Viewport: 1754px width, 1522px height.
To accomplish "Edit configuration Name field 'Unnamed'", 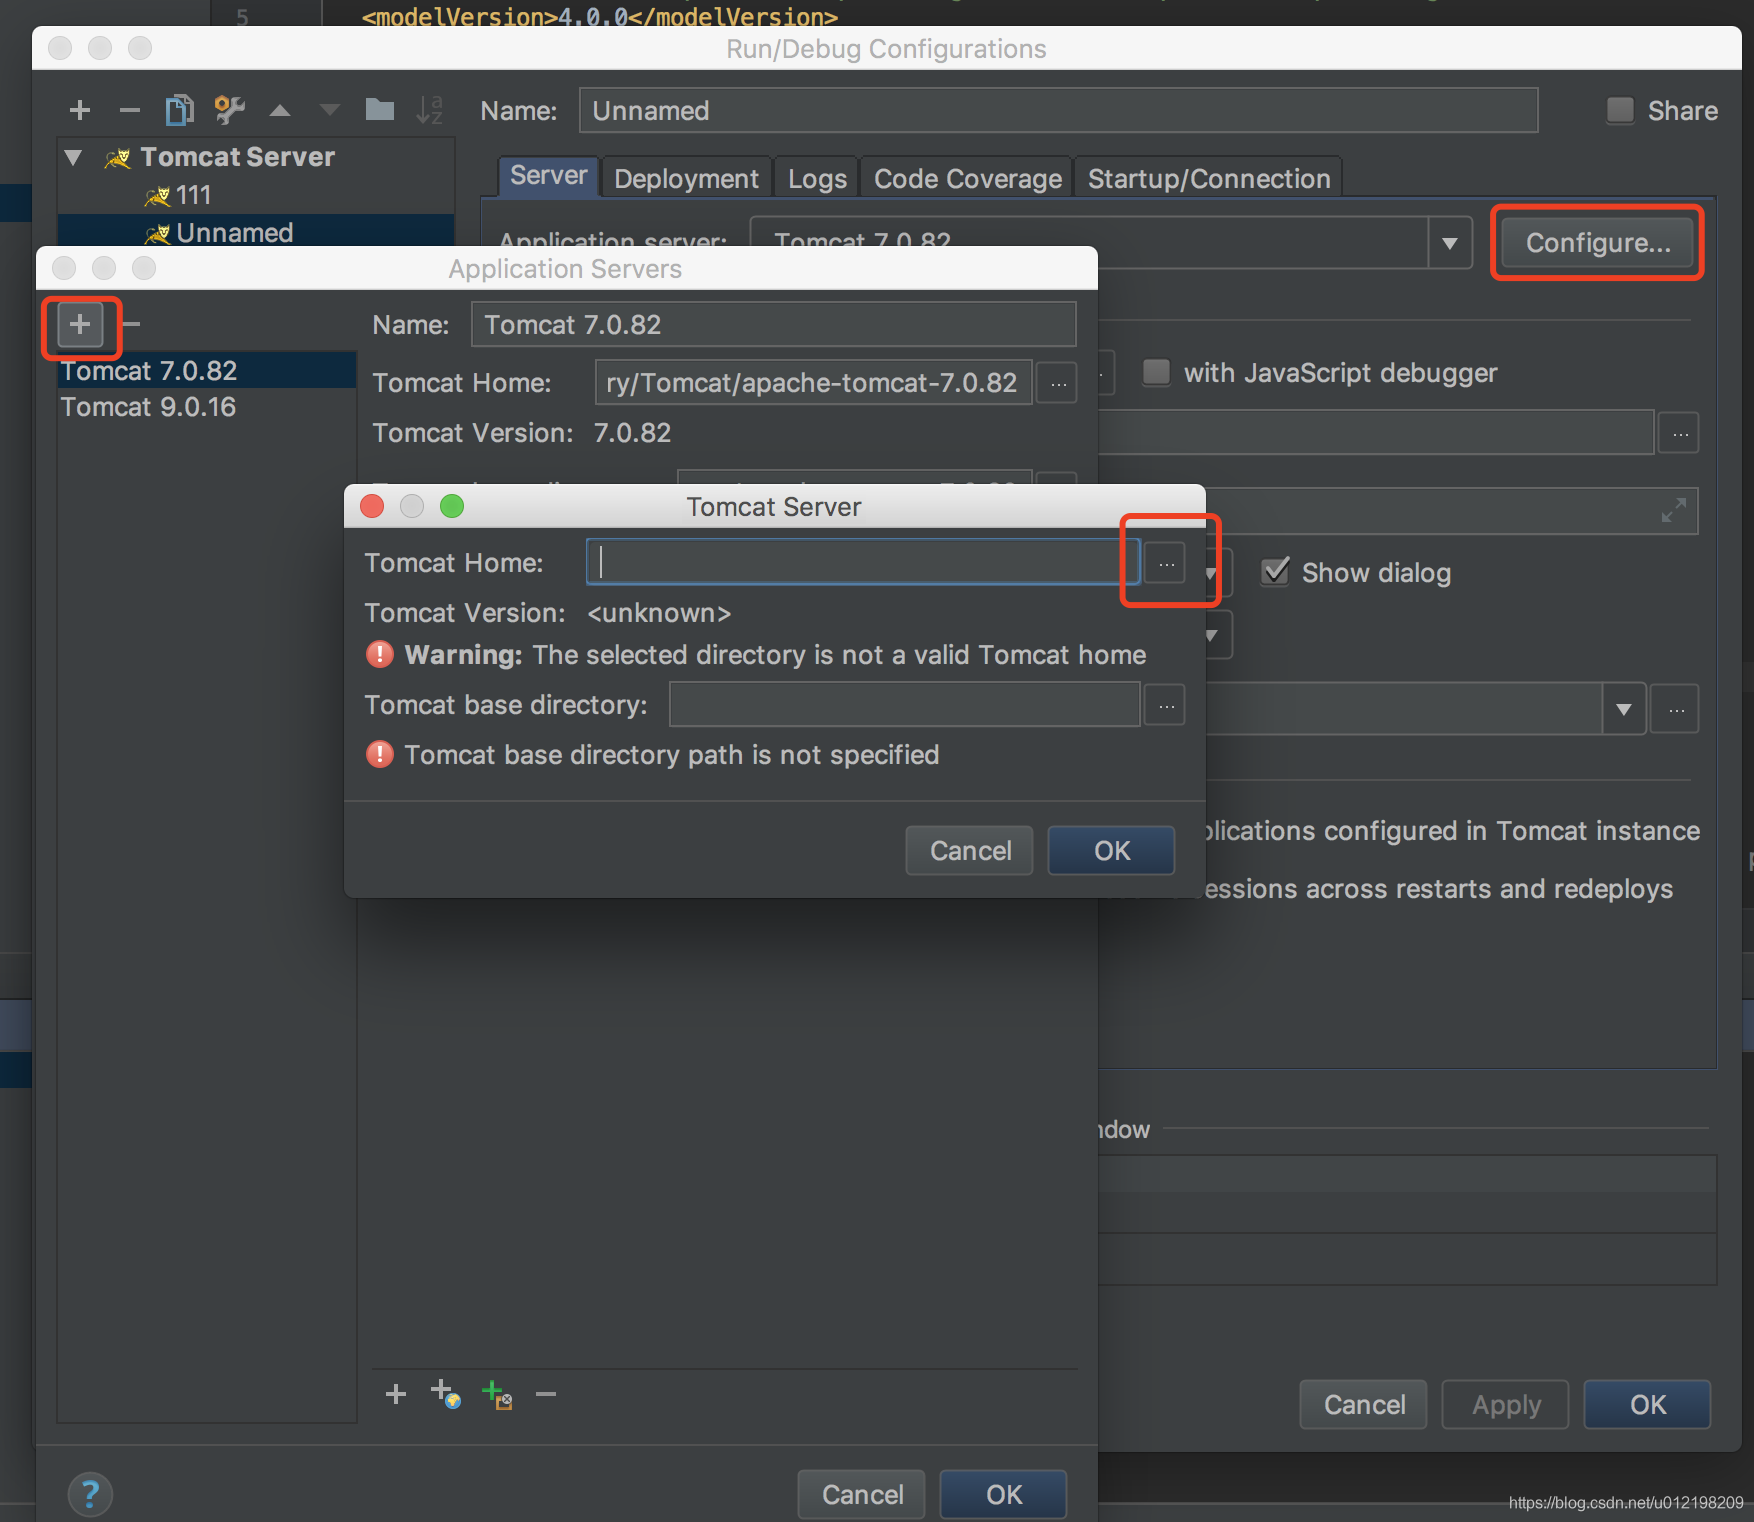I will point(1058,110).
